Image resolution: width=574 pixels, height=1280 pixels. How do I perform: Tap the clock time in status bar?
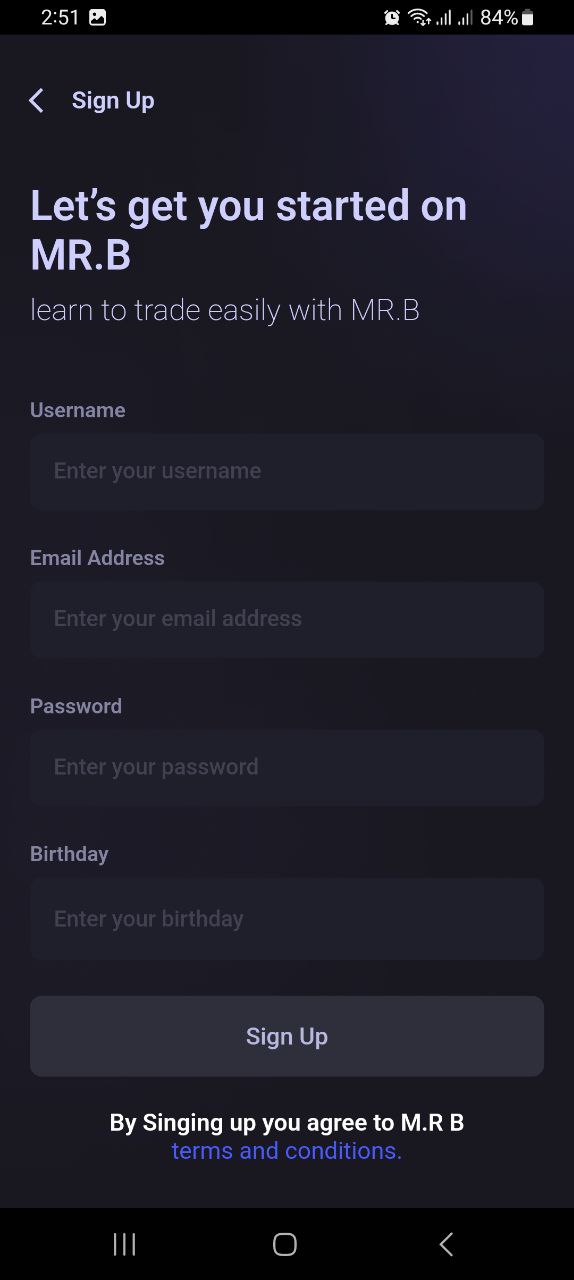click(60, 18)
